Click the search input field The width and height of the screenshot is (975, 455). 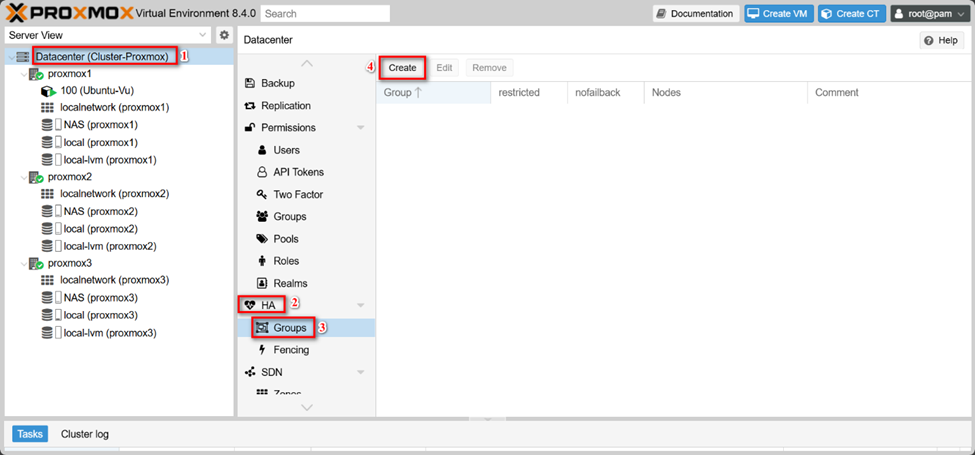[325, 14]
